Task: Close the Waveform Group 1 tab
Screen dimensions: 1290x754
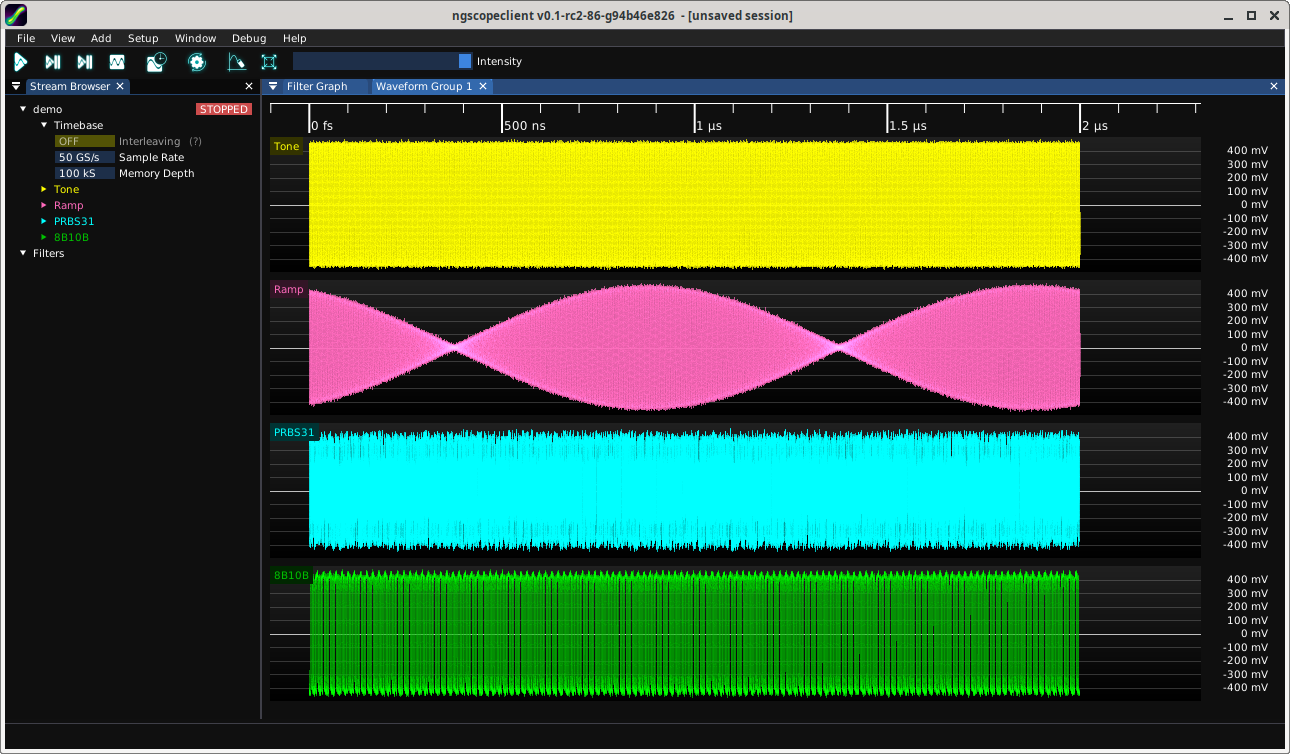Action: pyautogui.click(x=483, y=87)
